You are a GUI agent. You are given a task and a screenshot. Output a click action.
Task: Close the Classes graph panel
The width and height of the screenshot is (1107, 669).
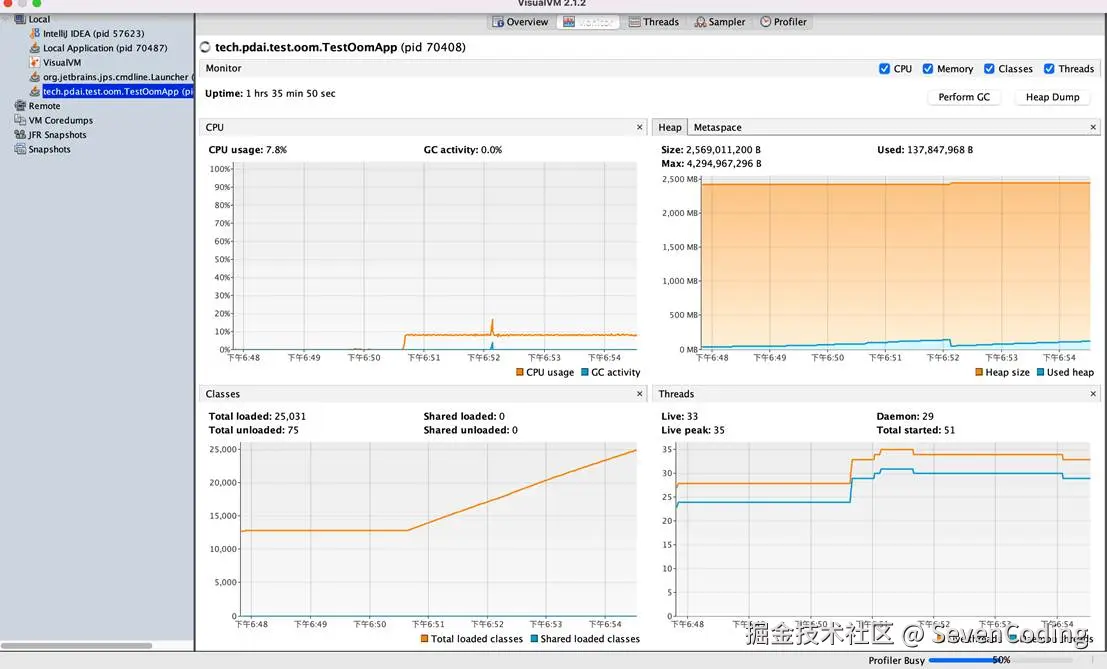tap(640, 394)
